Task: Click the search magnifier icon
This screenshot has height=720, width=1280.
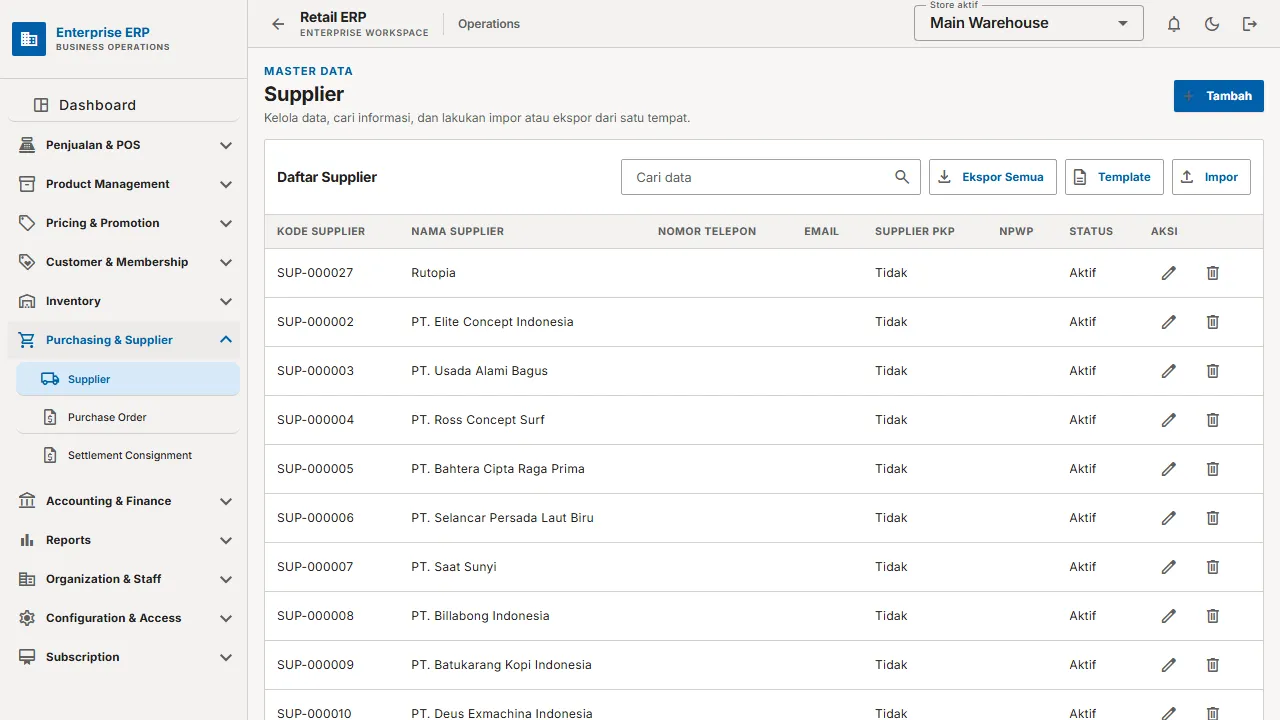Action: (902, 177)
